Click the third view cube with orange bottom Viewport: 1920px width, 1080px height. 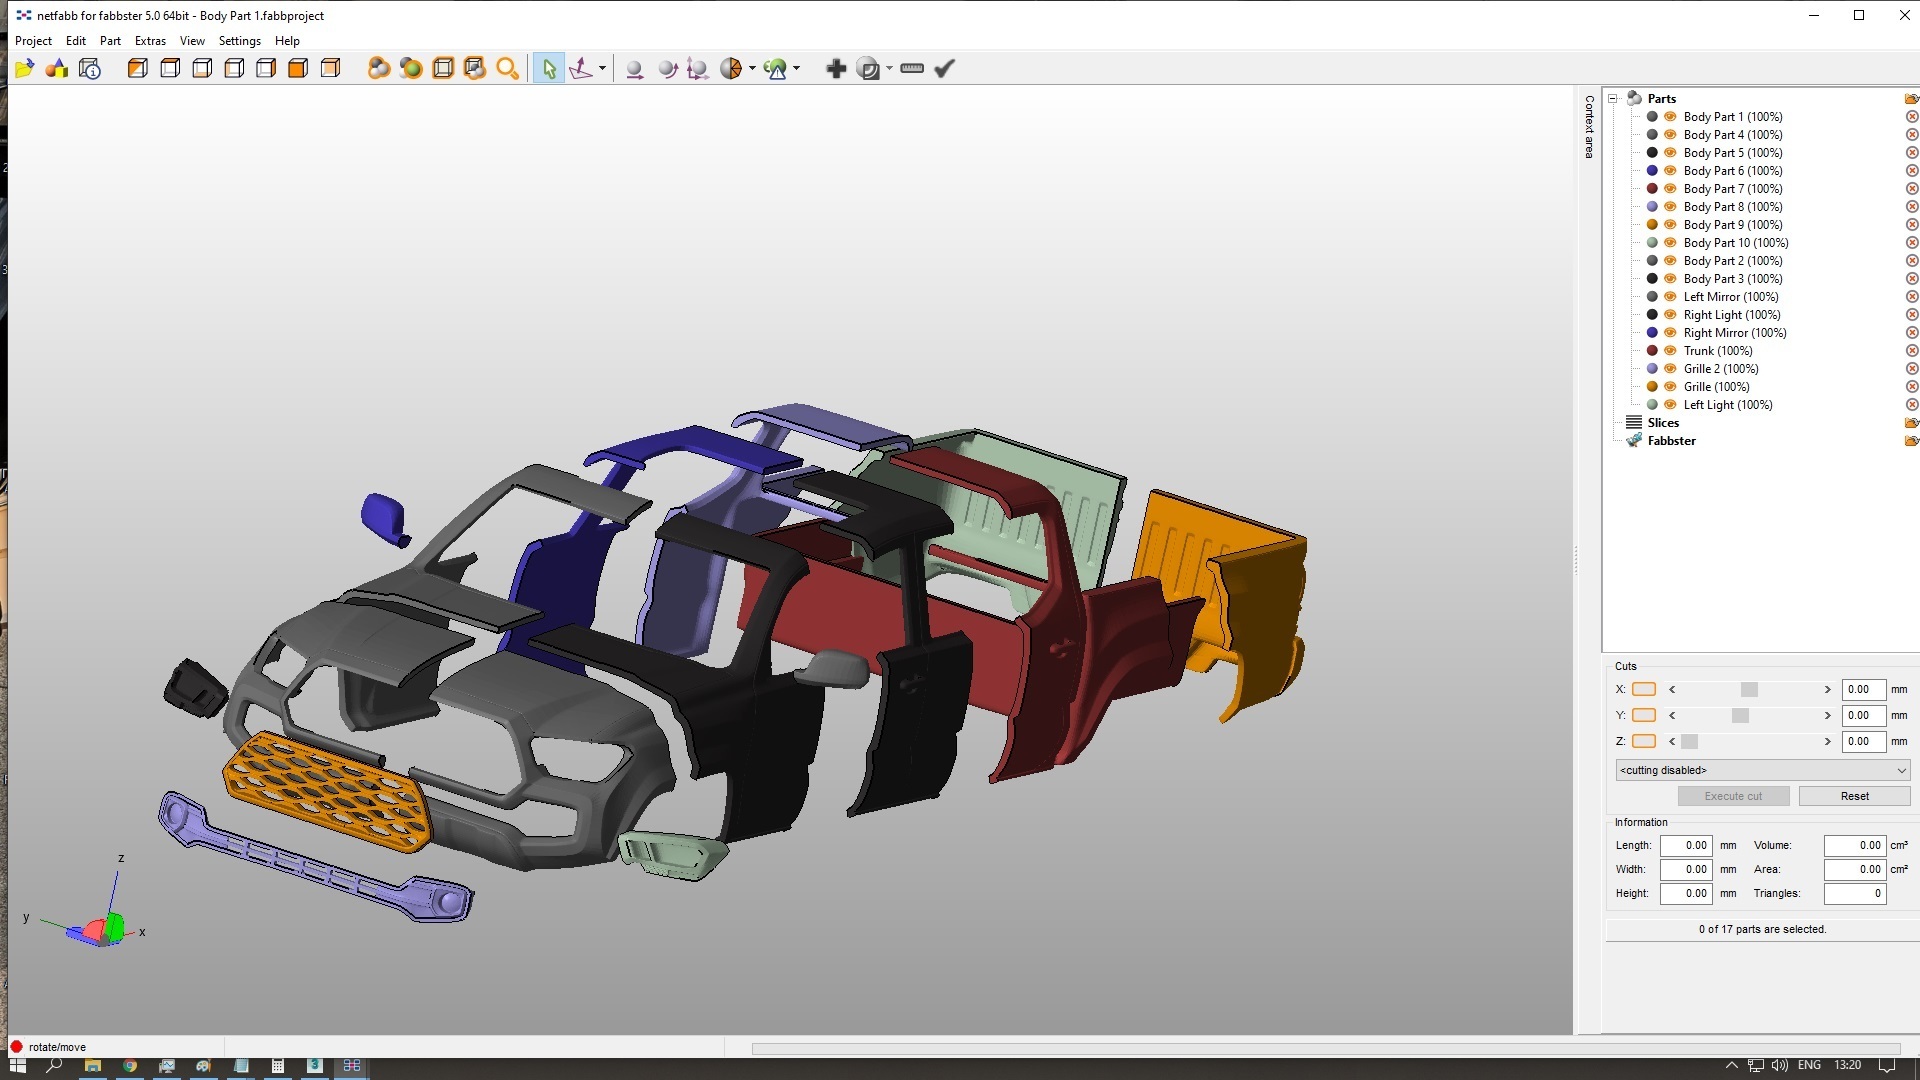pyautogui.click(x=202, y=68)
